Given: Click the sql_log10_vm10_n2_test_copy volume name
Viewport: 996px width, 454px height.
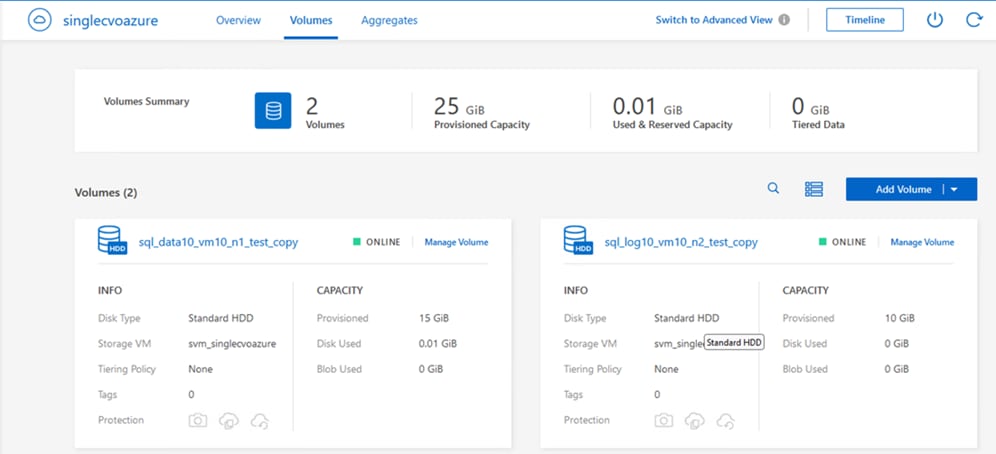Looking at the screenshot, I should (681, 242).
